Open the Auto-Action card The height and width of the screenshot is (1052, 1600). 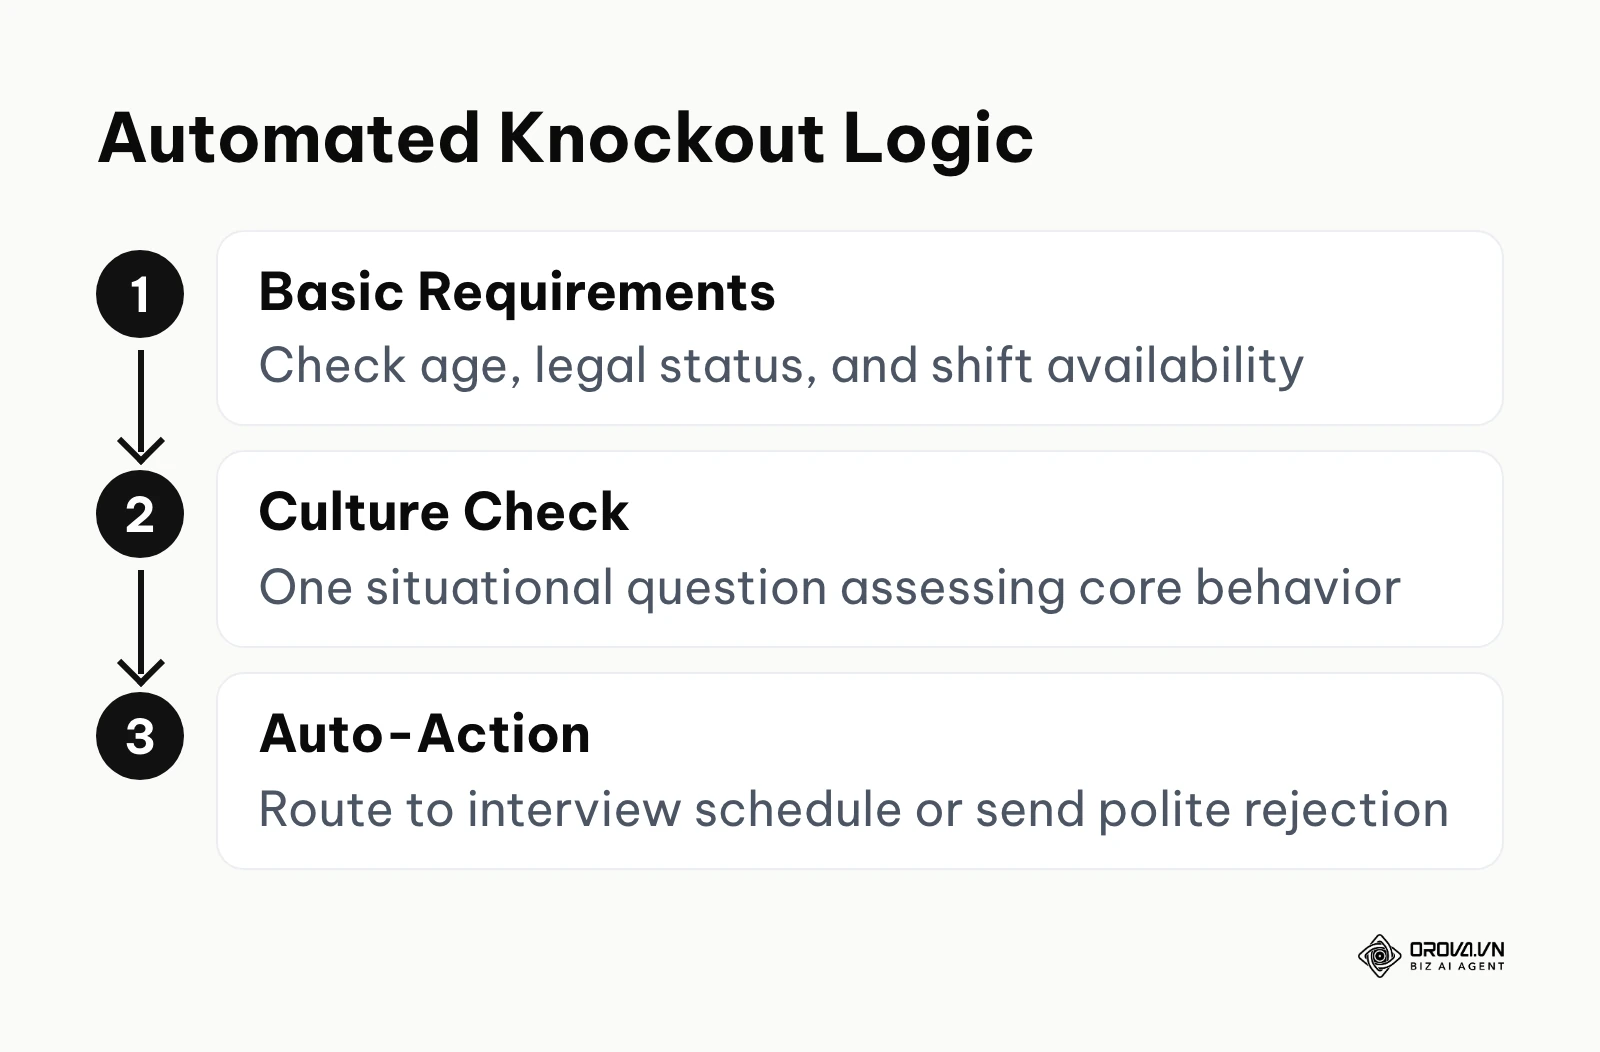click(860, 771)
